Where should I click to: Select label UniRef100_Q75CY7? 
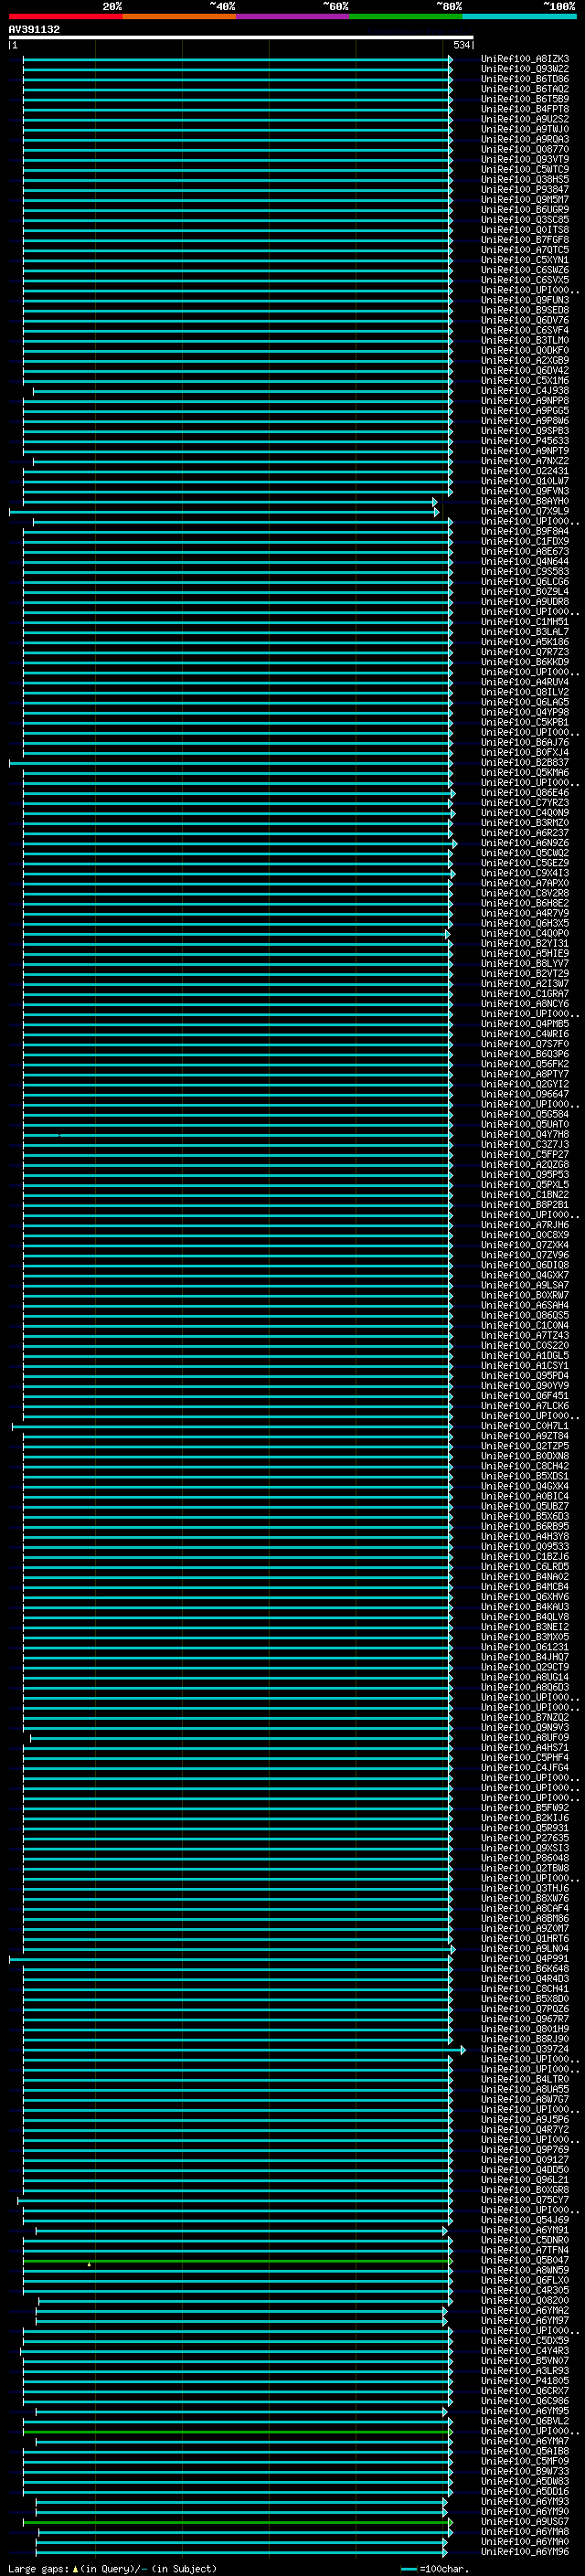tap(525, 2200)
